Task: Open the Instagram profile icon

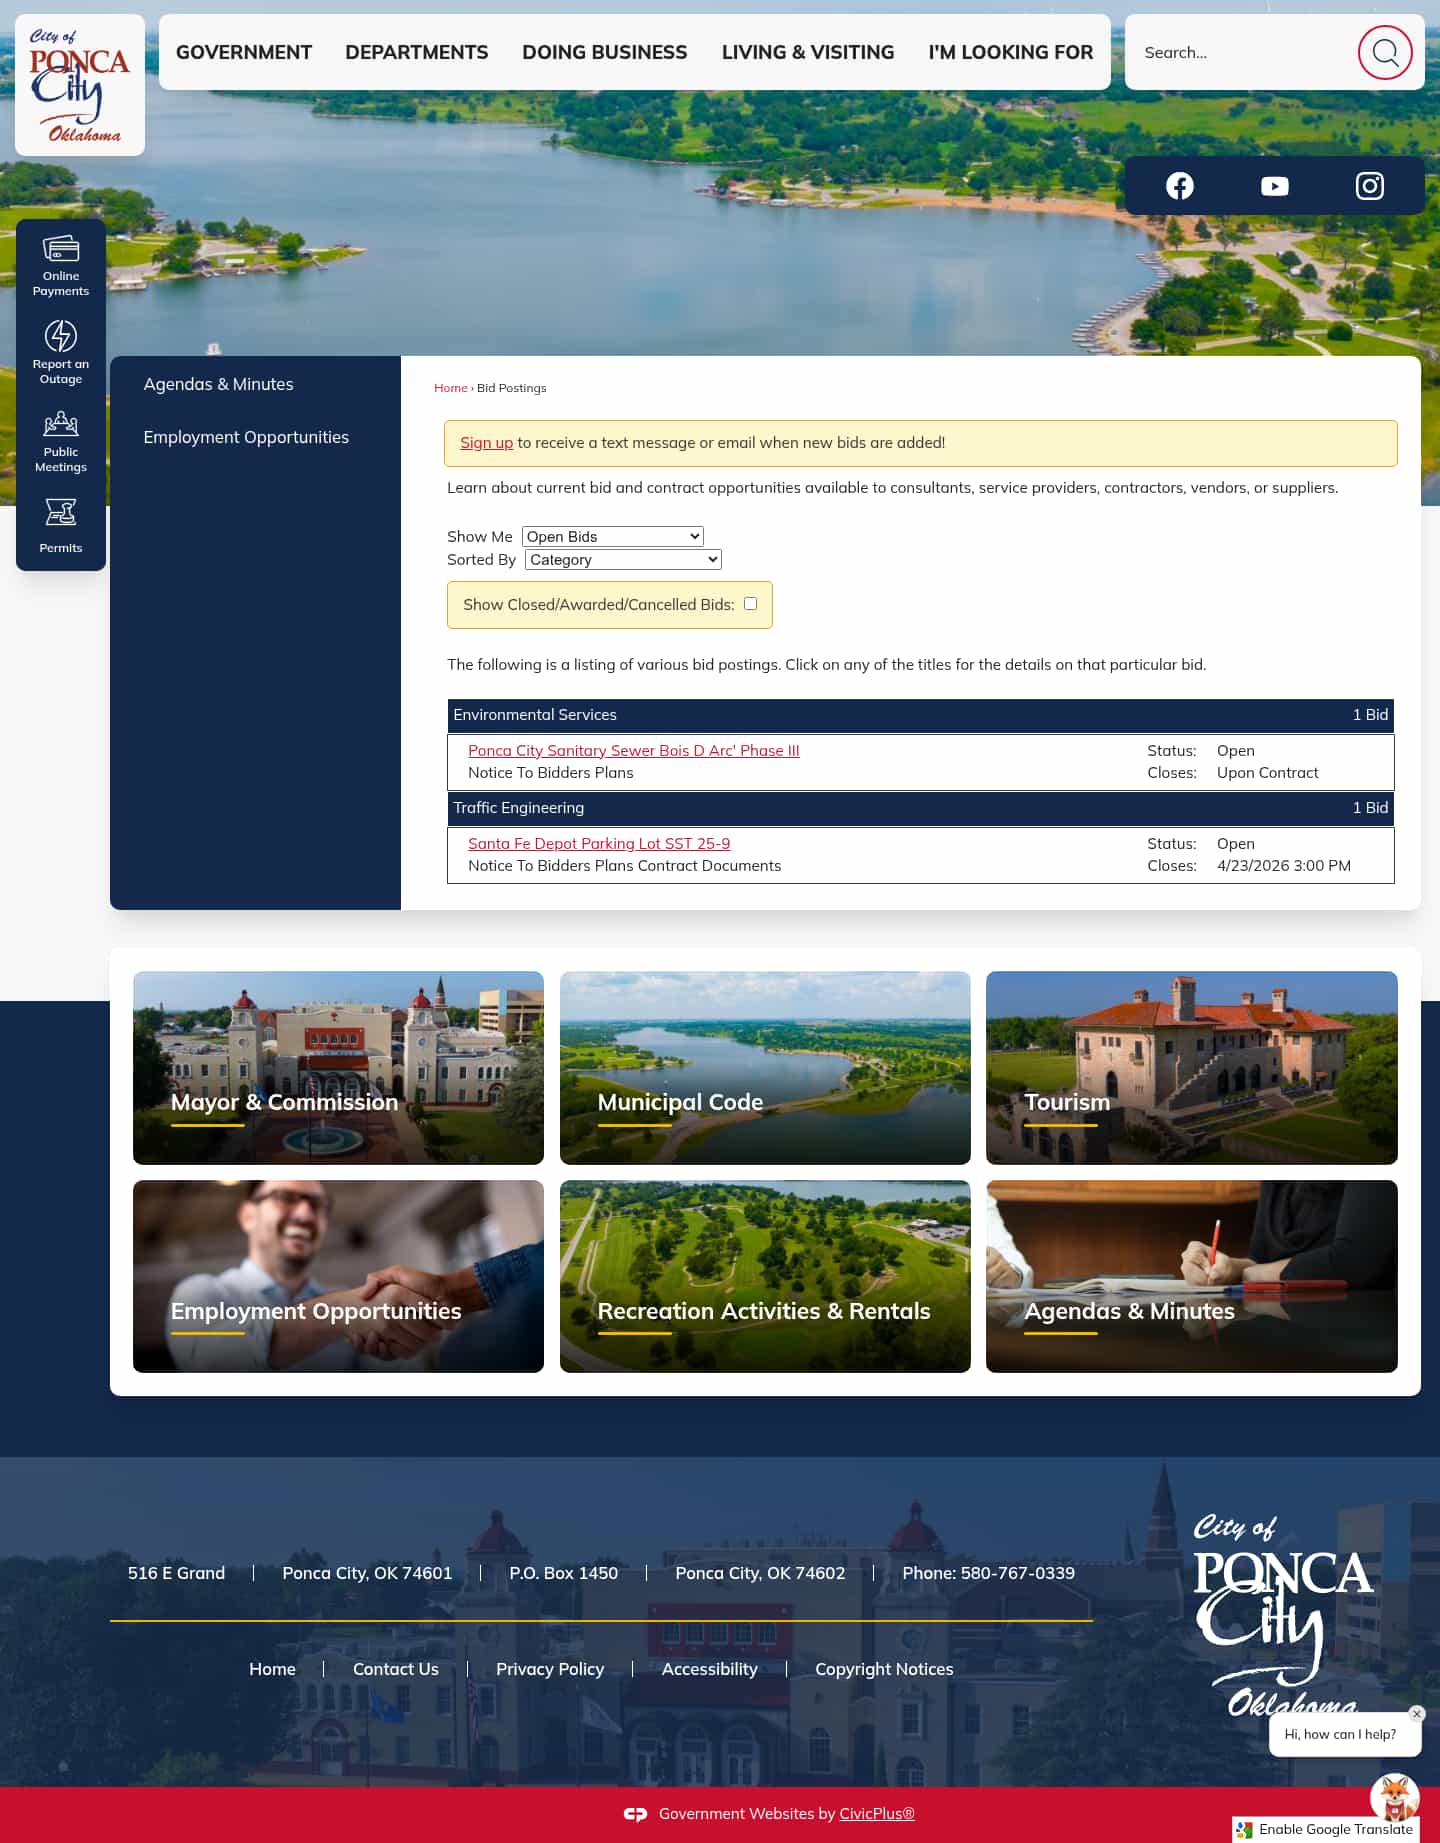Action: tap(1369, 186)
